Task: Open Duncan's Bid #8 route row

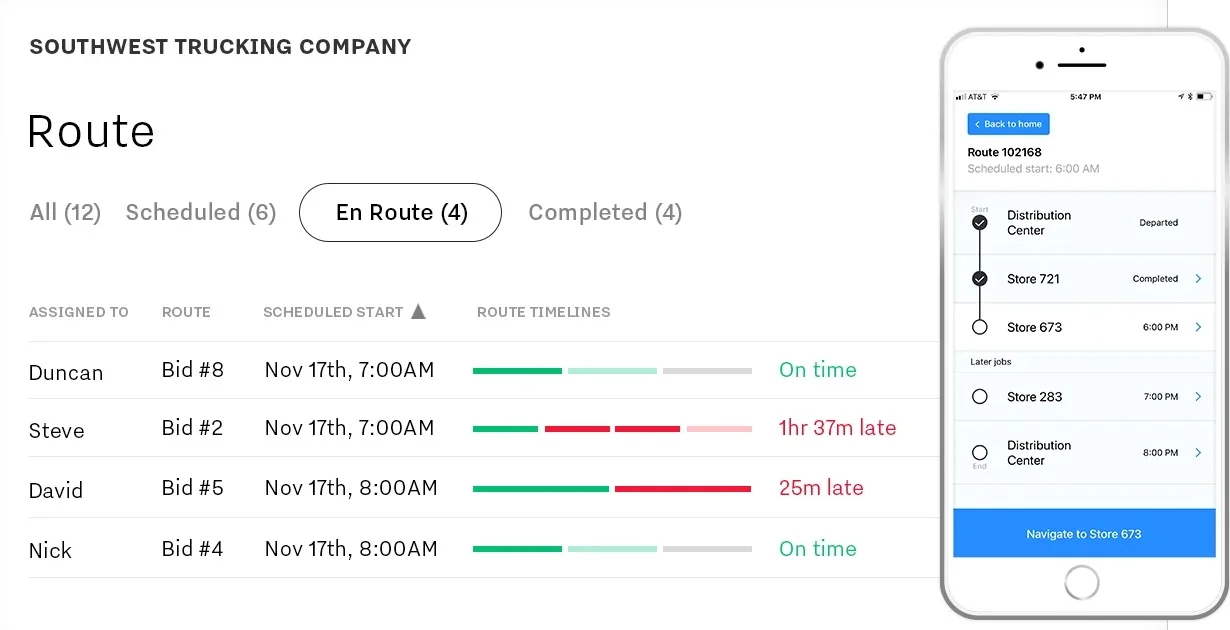Action: click(484, 371)
